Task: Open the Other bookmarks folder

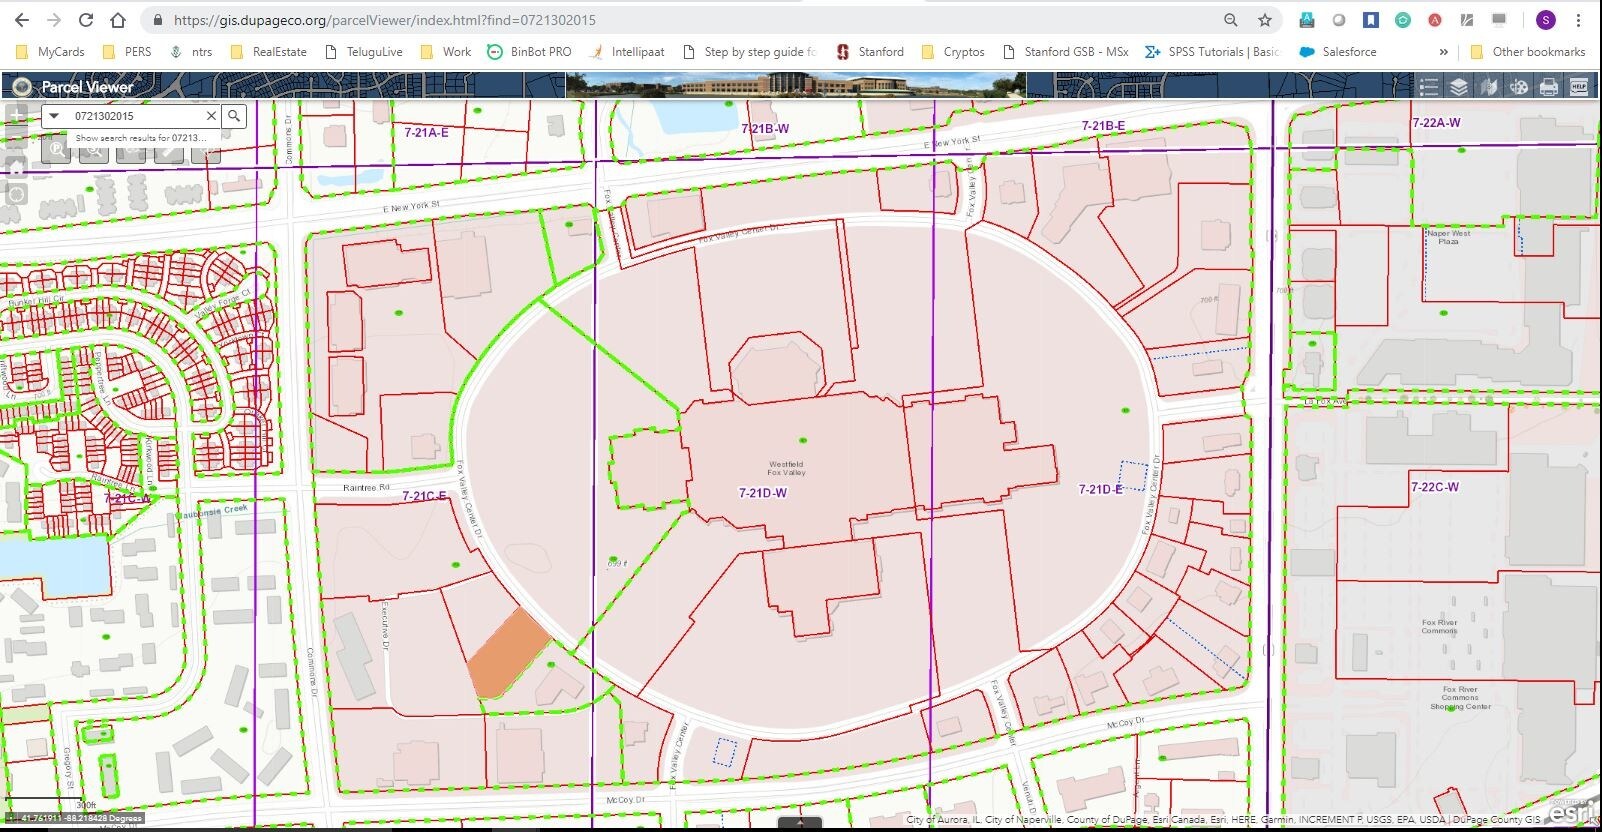Action: (x=1527, y=52)
